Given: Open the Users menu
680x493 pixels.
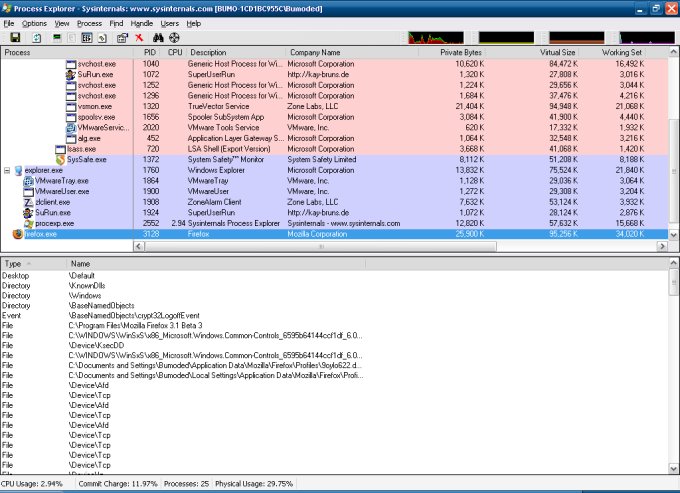Looking at the screenshot, I should [169, 22].
